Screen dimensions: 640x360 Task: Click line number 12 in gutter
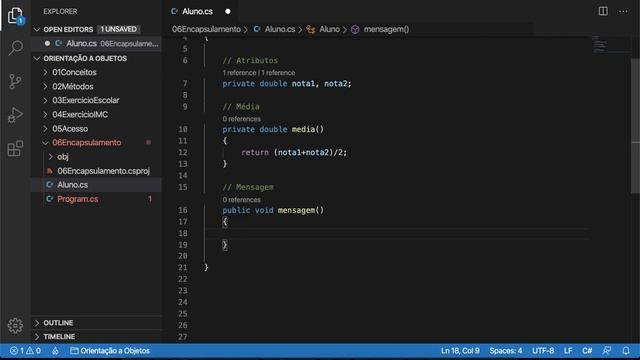[x=183, y=153]
